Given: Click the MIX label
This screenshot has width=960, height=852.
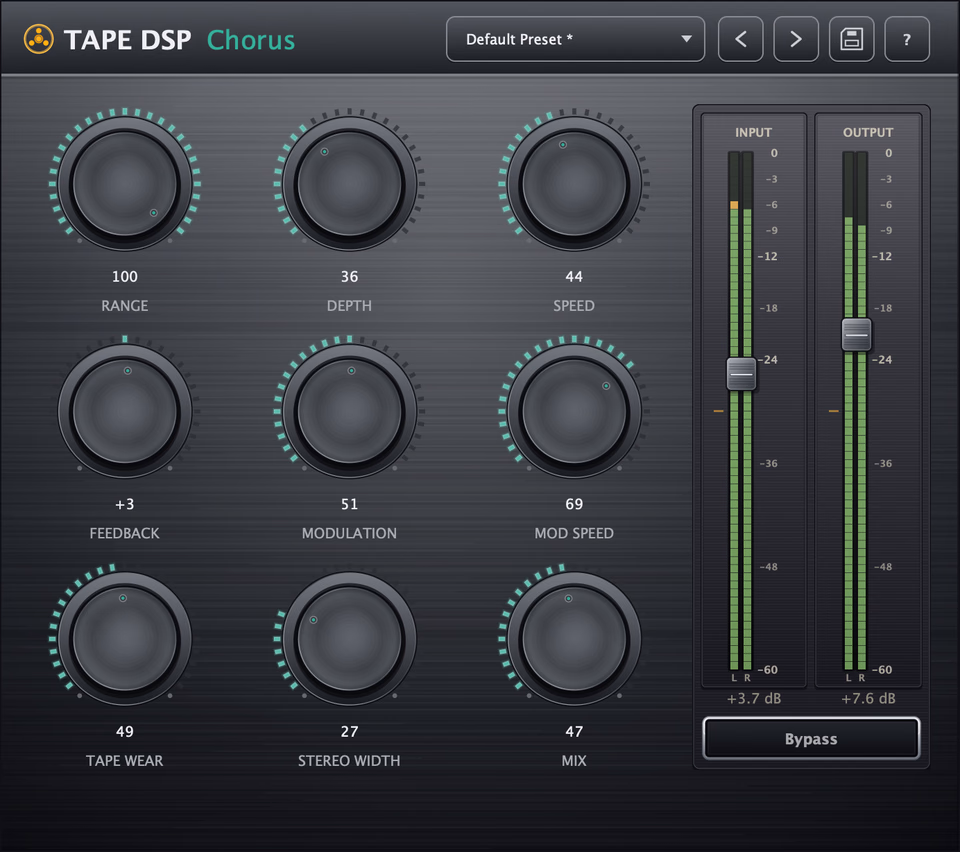Looking at the screenshot, I should tap(574, 761).
